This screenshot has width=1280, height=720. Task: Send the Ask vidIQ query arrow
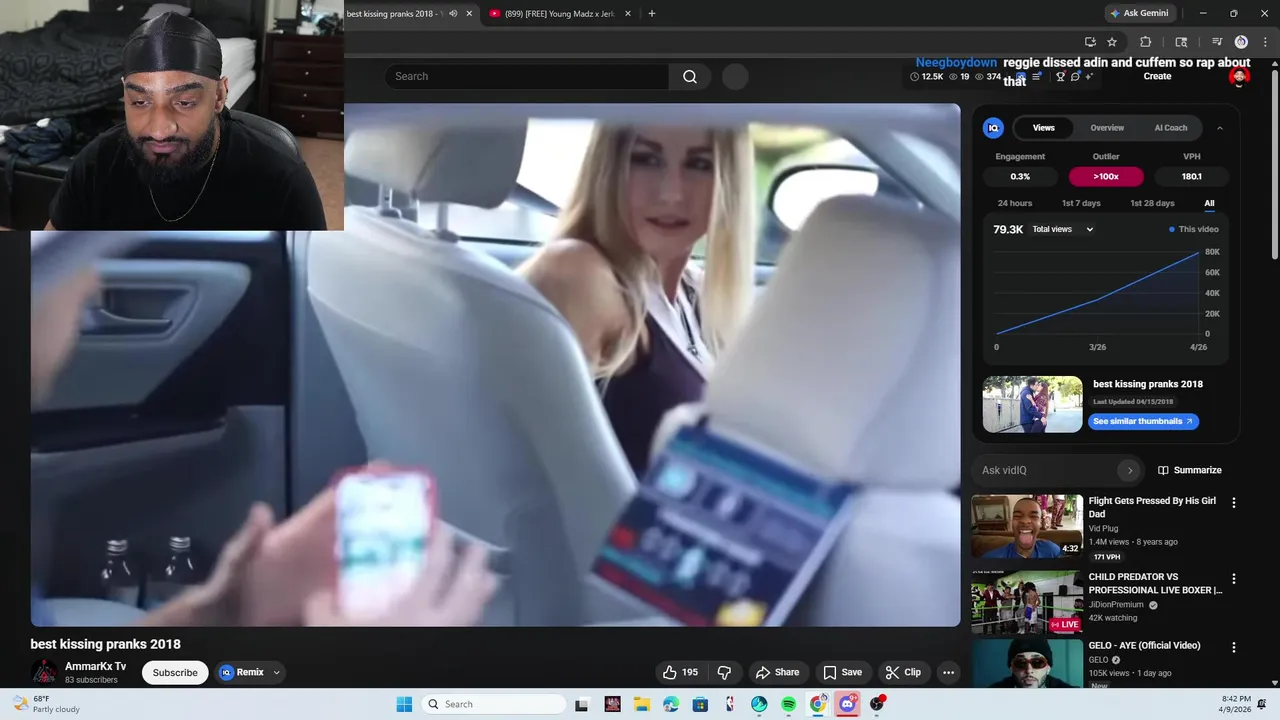coord(1130,470)
